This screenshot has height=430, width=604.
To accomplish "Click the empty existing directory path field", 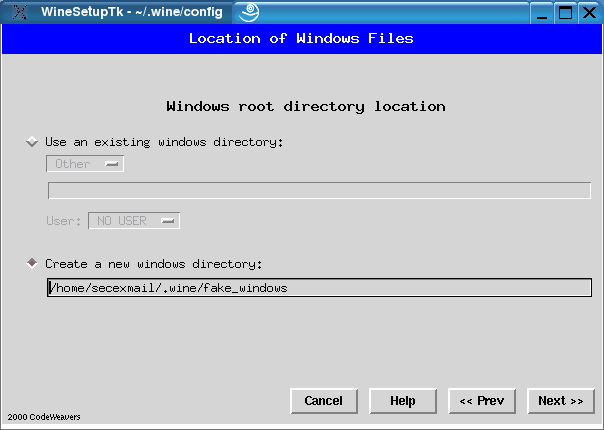I will tap(319, 191).
